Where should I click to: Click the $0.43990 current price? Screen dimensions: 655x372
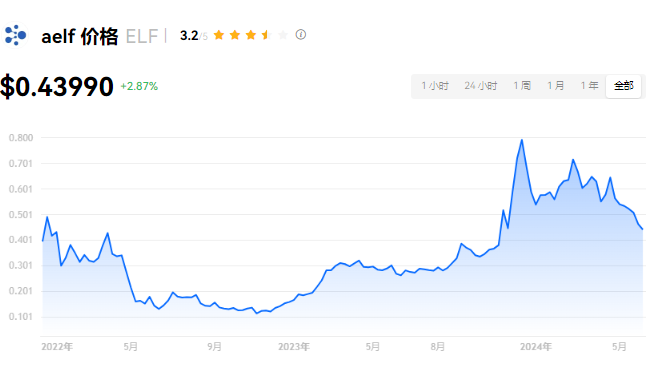point(57,87)
